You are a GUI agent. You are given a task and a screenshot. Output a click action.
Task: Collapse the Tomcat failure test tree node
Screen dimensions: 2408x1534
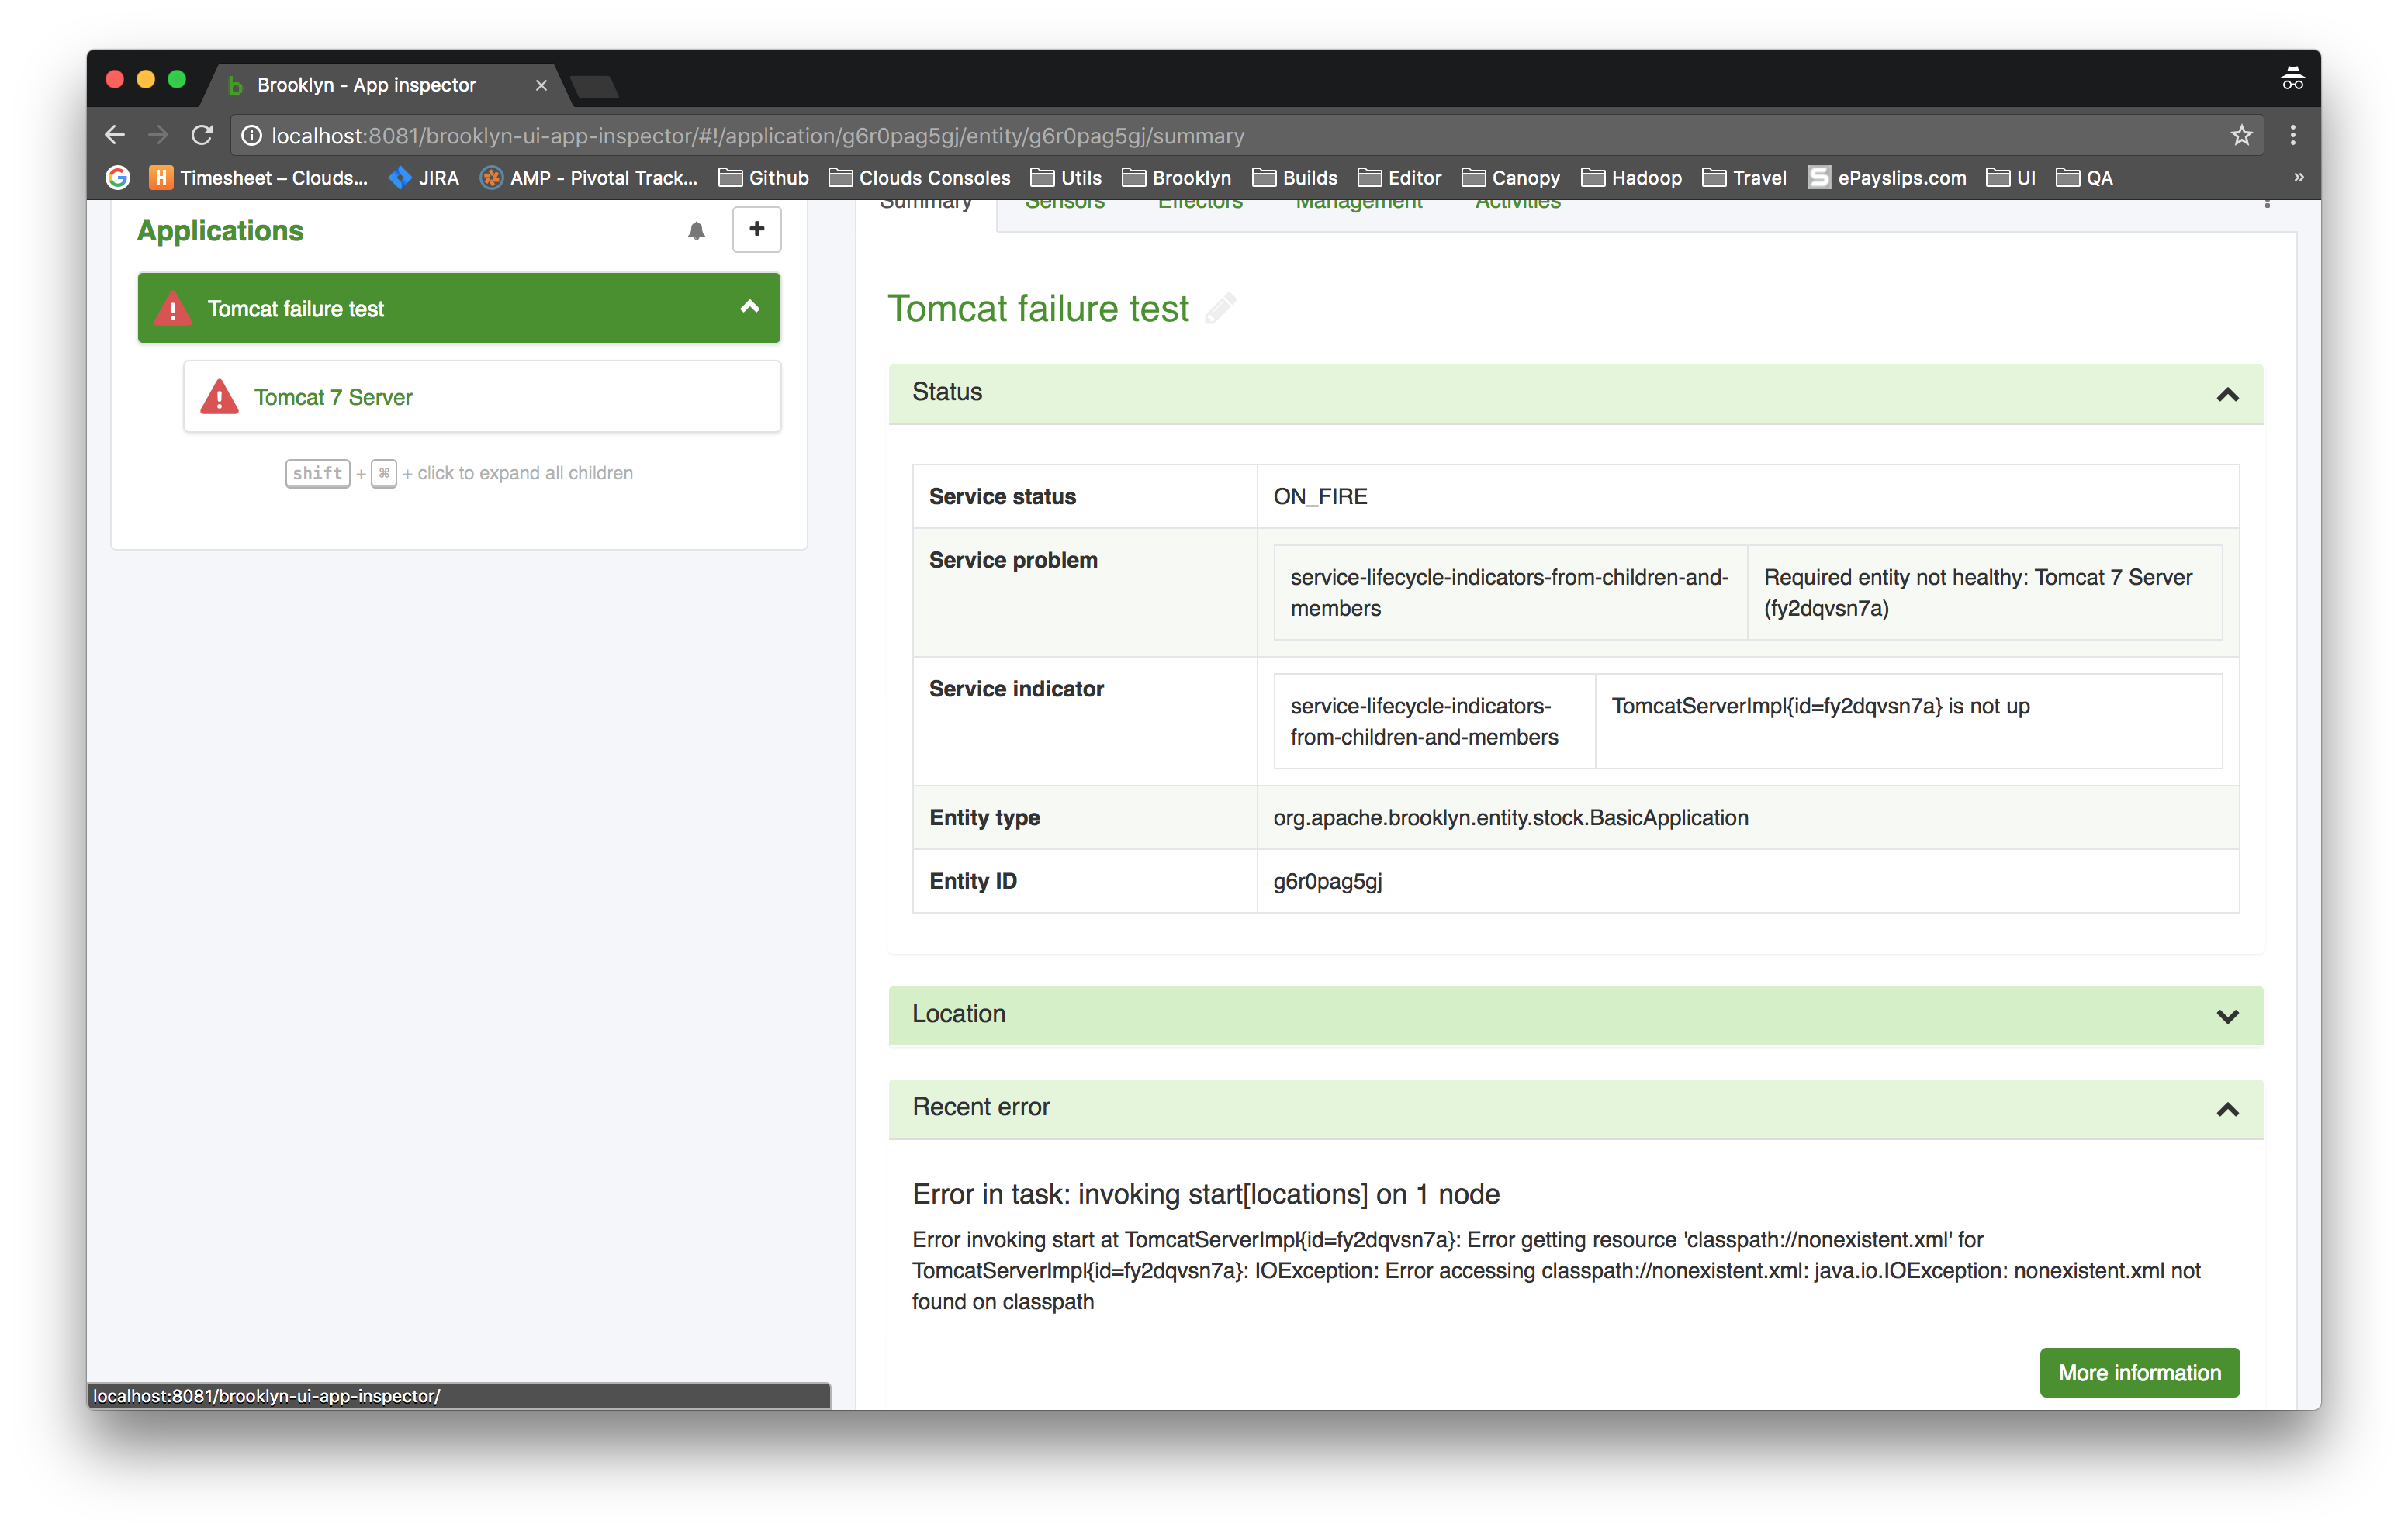pyautogui.click(x=749, y=307)
